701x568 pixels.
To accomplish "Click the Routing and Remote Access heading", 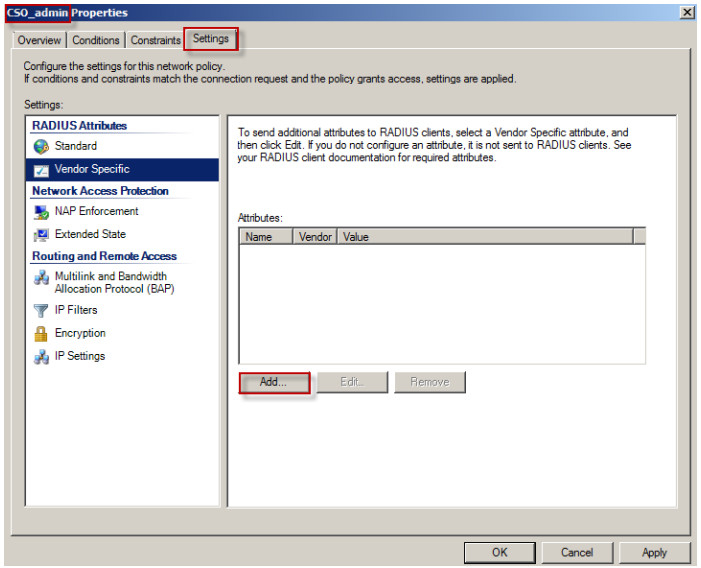I will click(x=104, y=257).
